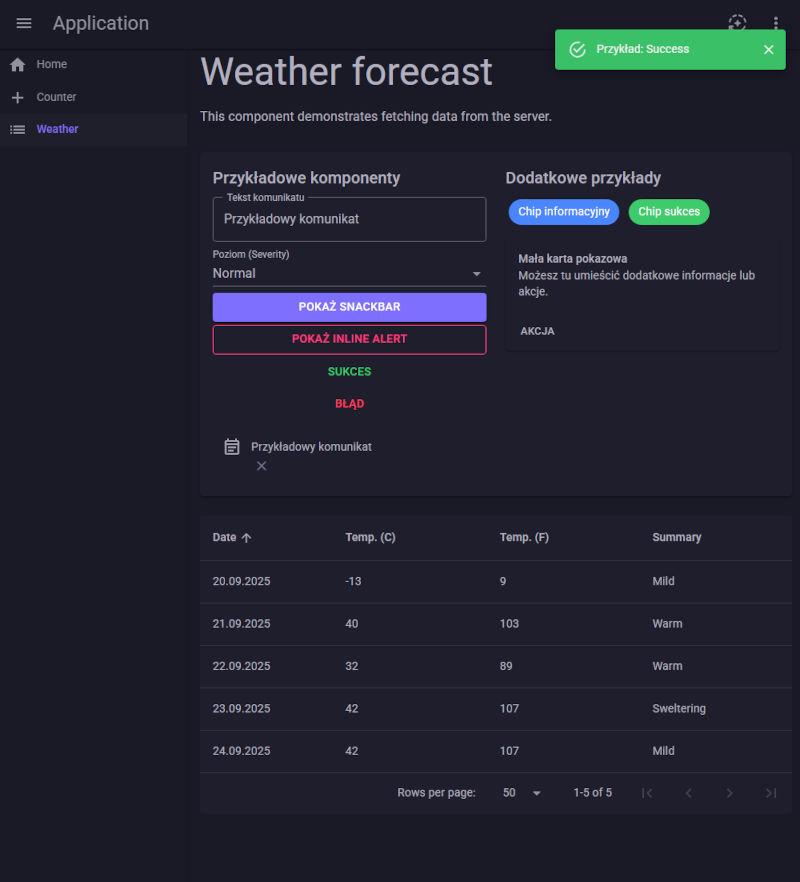The width and height of the screenshot is (800, 882).
Task: Click the red Błąd button
Action: 349,404
